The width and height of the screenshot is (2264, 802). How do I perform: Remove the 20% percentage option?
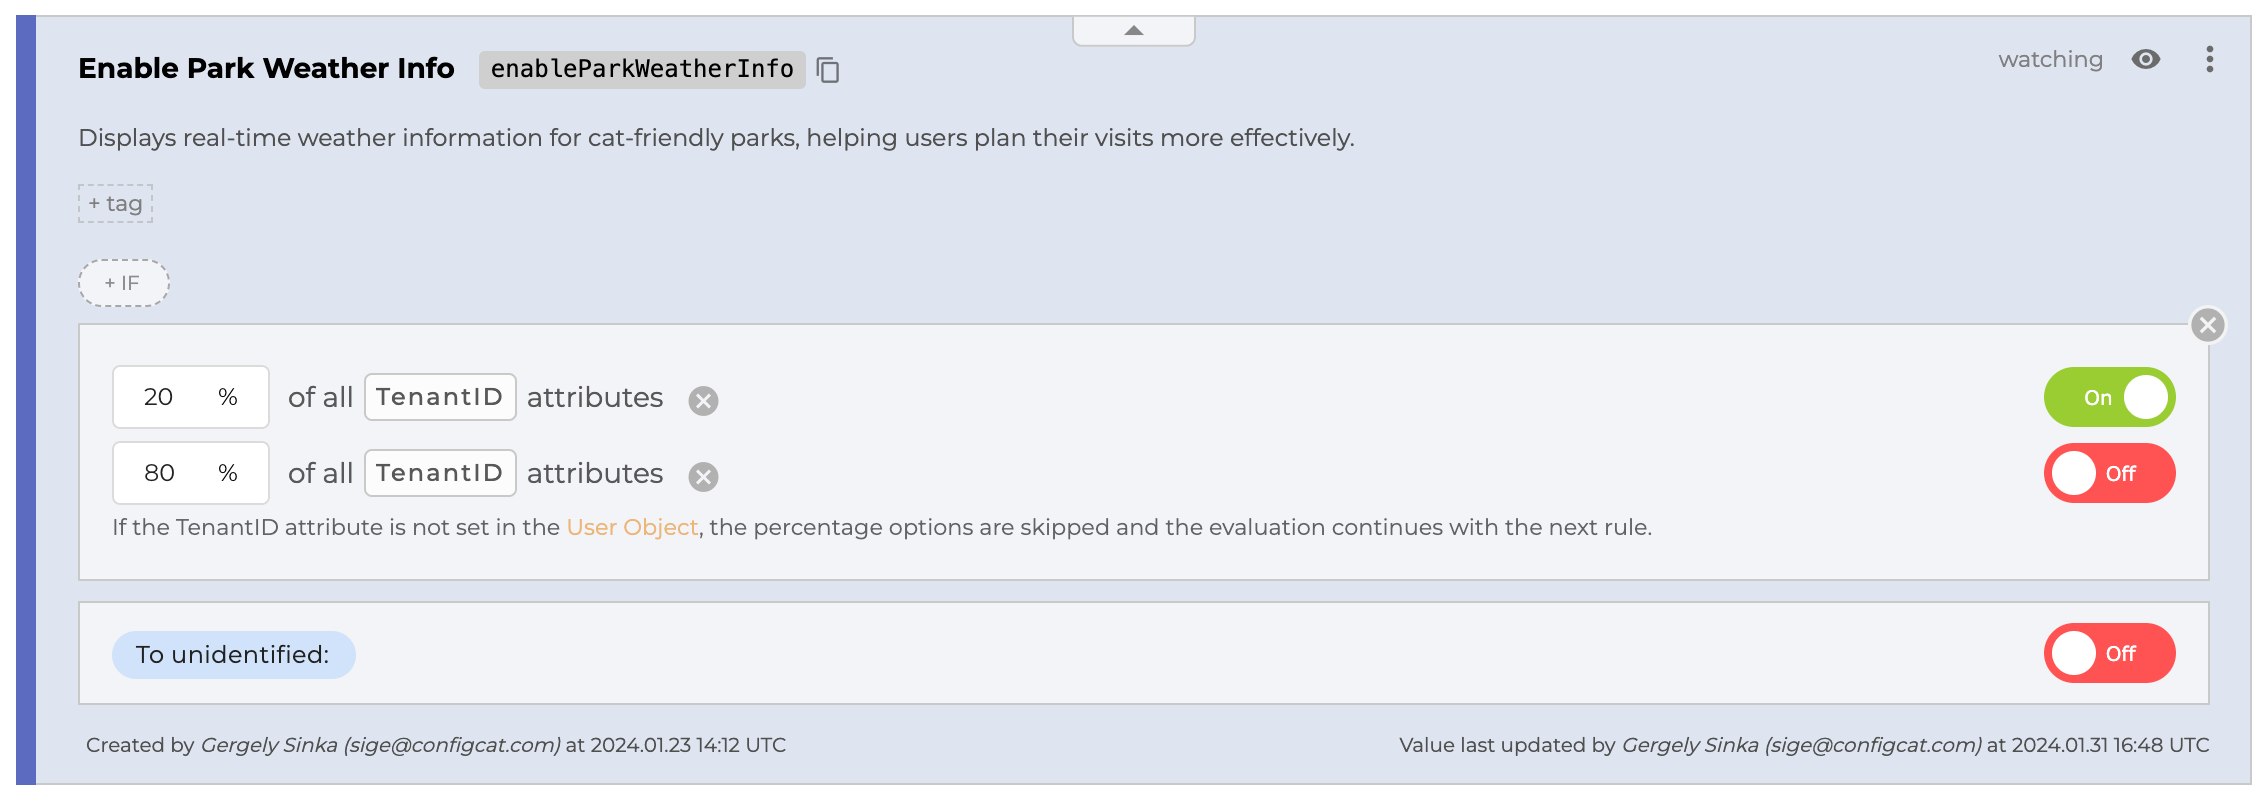703,401
